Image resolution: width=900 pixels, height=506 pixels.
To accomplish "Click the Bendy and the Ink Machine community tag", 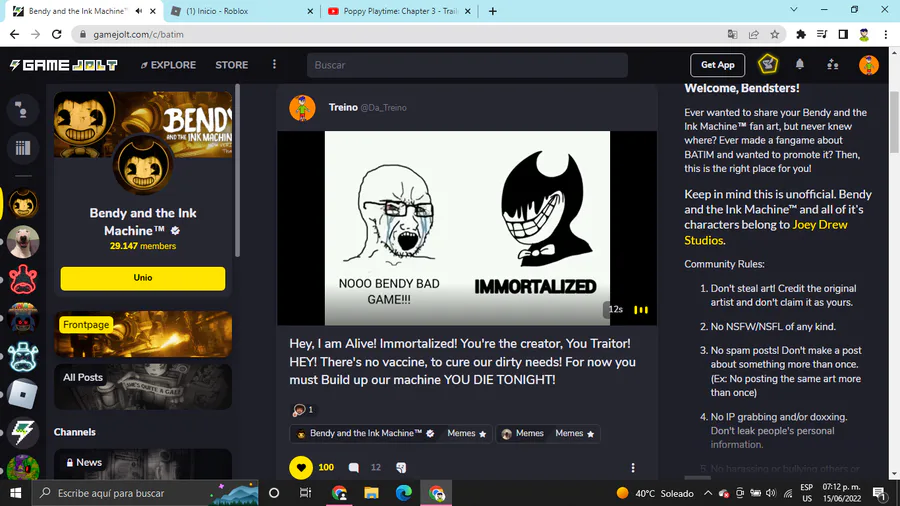I will point(366,433).
